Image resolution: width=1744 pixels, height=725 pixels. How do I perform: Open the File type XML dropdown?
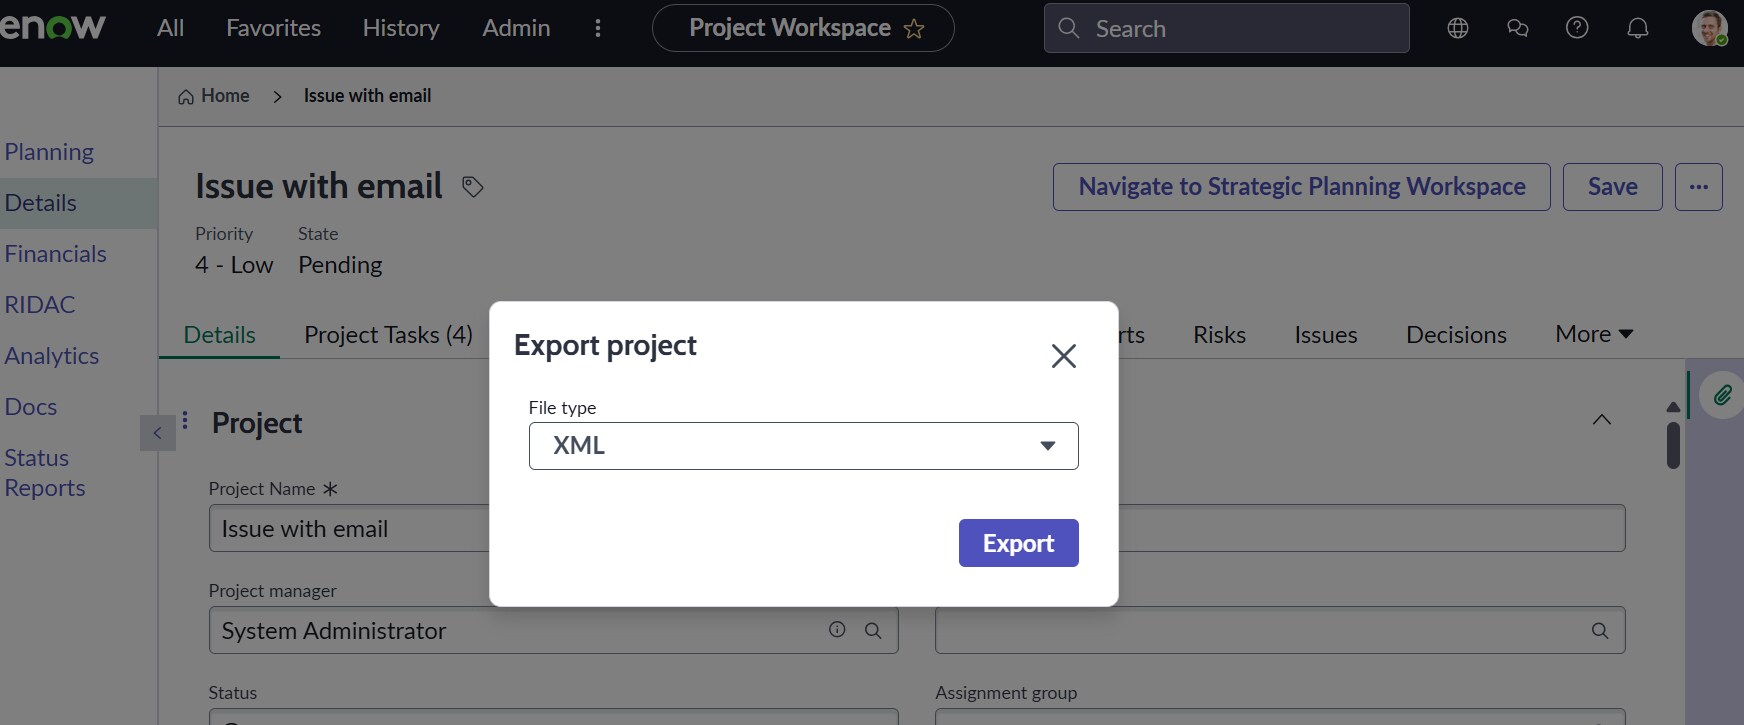803,446
